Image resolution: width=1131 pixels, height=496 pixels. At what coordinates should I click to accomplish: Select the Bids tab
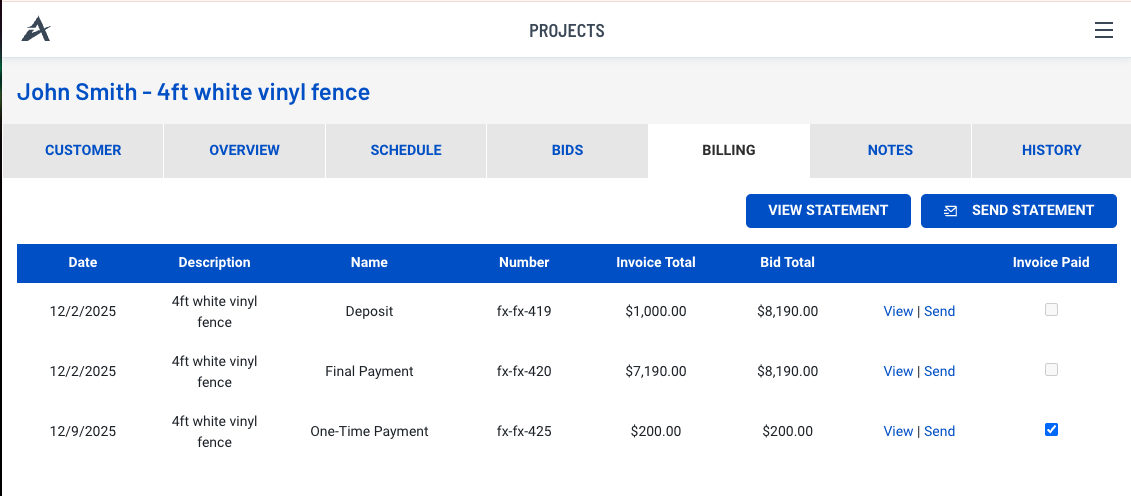coord(567,151)
